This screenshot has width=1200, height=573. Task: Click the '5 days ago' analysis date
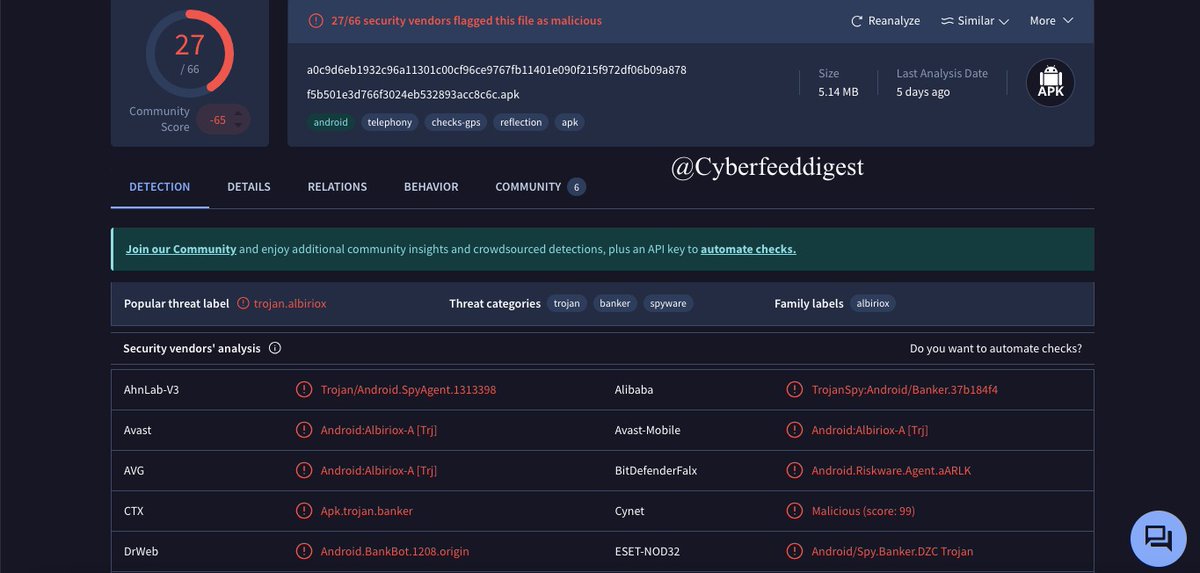tap(923, 92)
